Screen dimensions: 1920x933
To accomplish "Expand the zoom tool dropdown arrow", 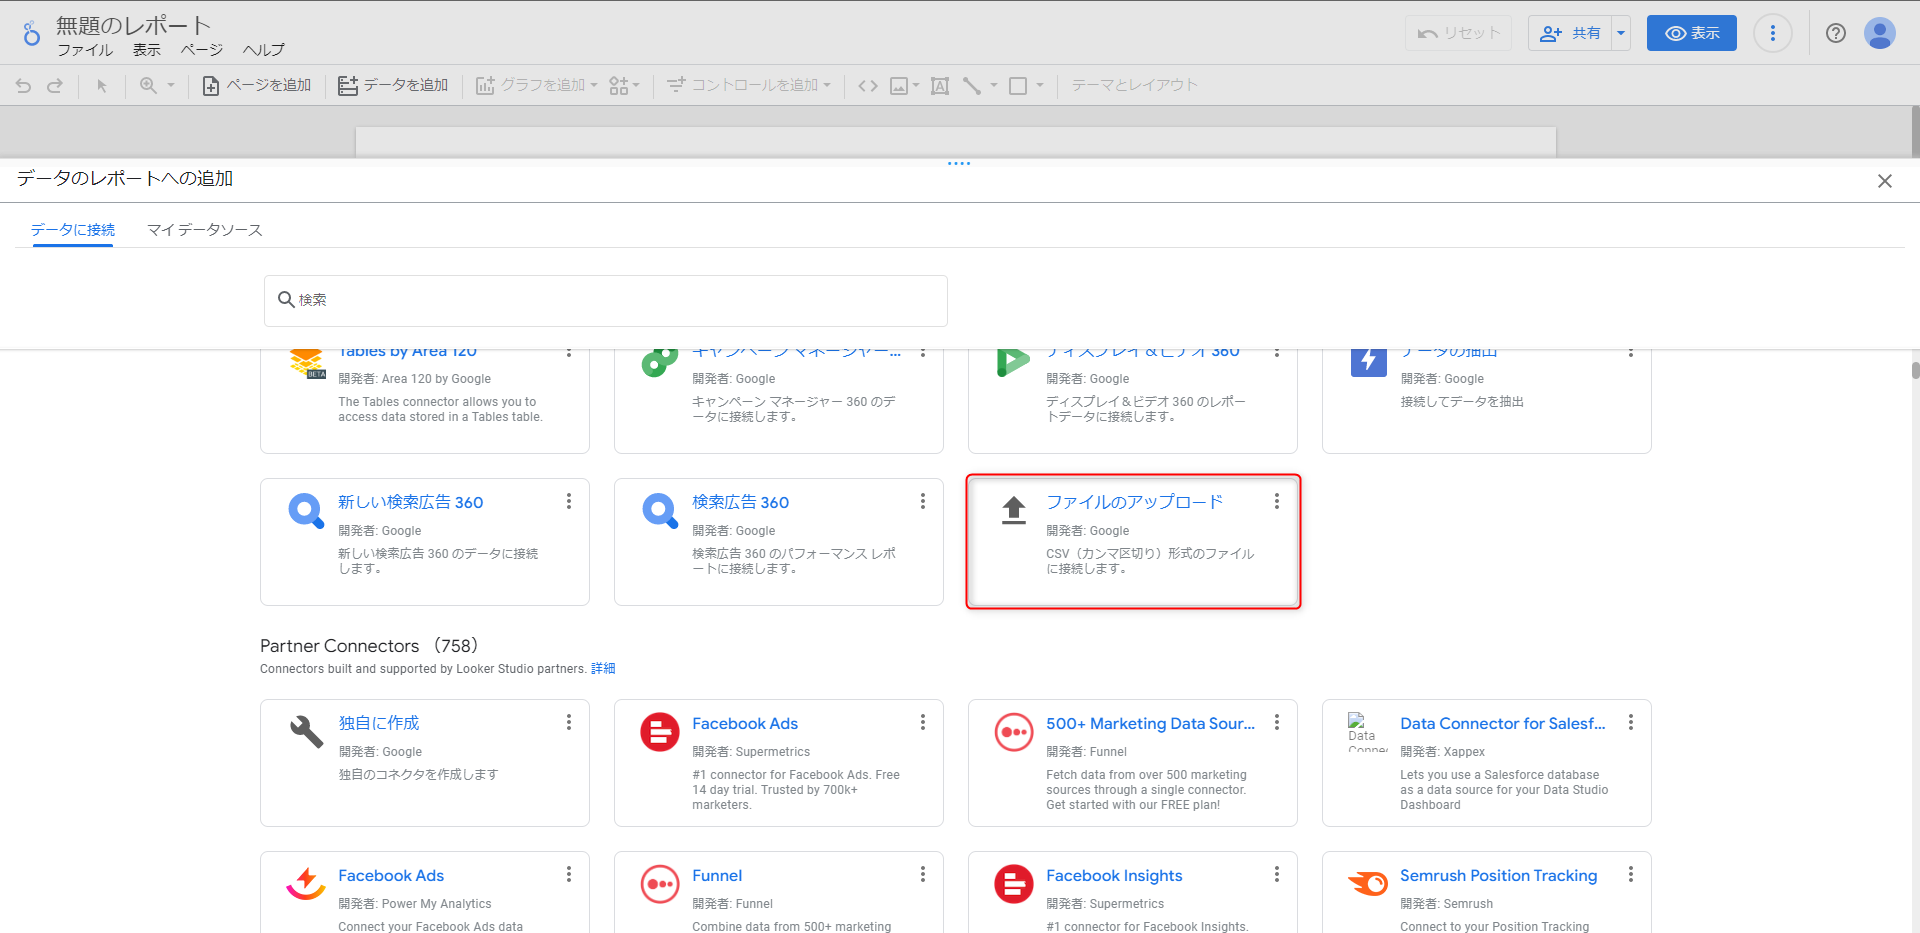I will point(171,86).
